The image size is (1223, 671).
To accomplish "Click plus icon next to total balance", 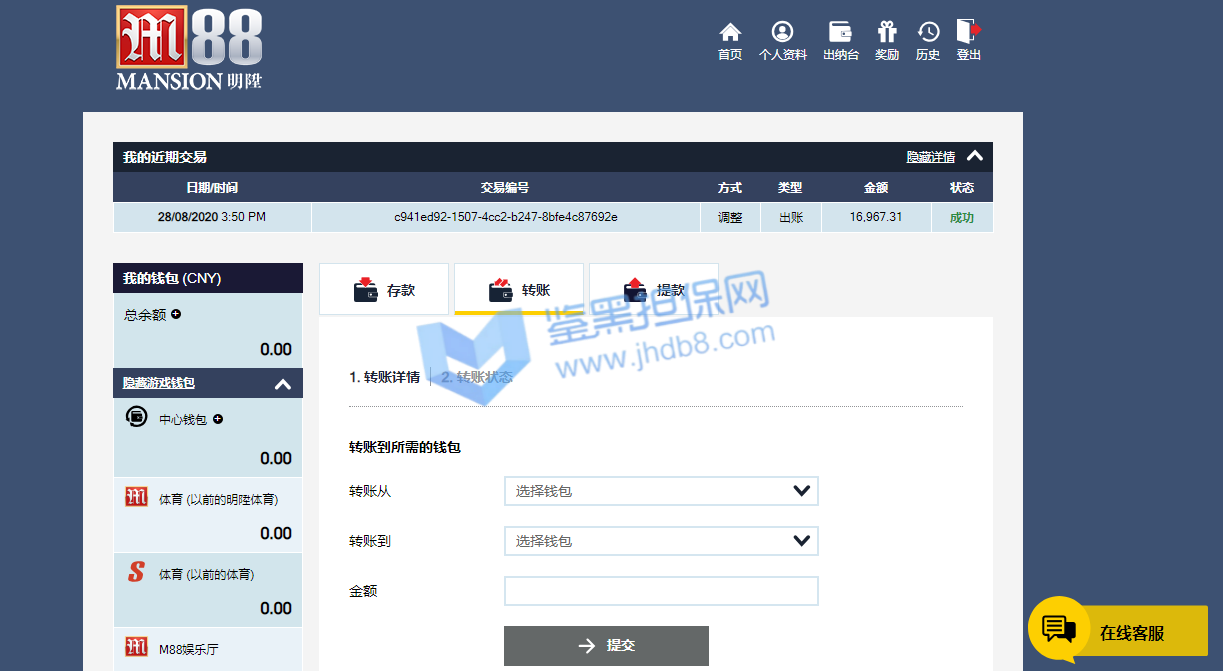I will click(x=176, y=314).
